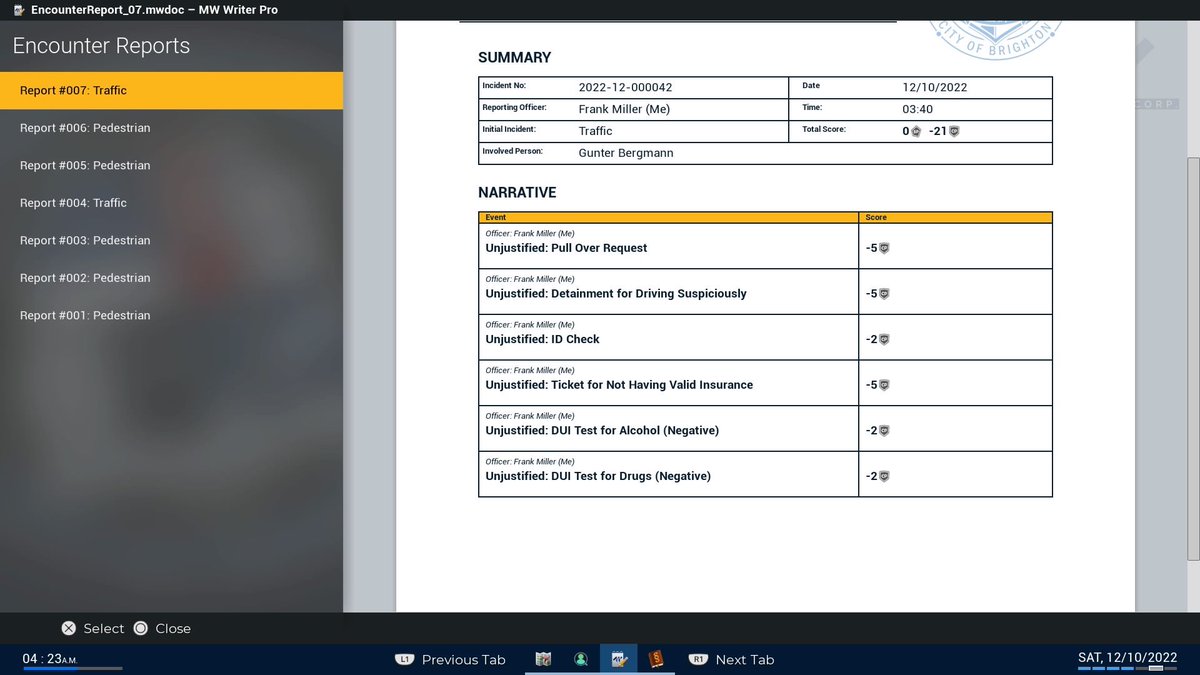Open Report #006: Pedestrian

(x=171, y=128)
